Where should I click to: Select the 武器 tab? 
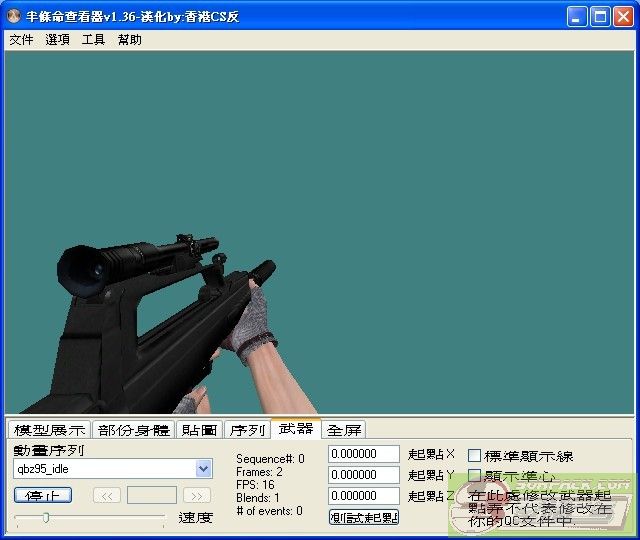[296, 429]
